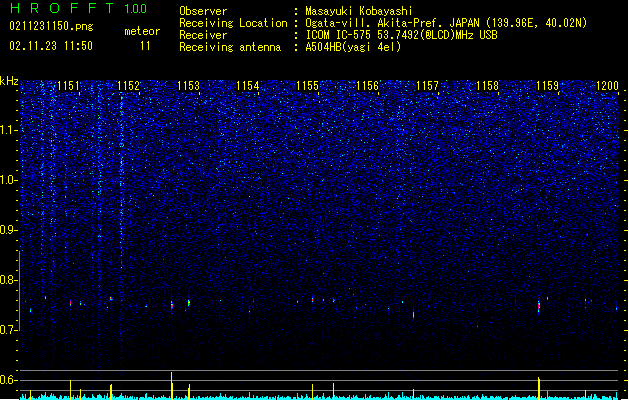The height and width of the screenshot is (400, 629).
Task: Click the 0.9 kHz axis label
Action: pos(9,230)
